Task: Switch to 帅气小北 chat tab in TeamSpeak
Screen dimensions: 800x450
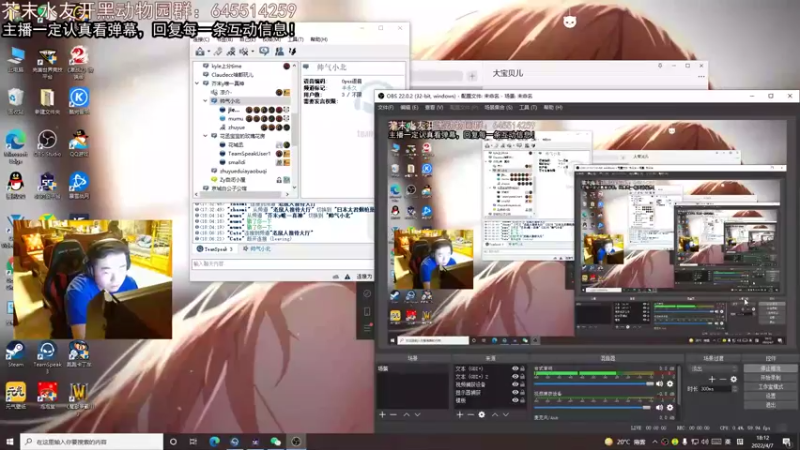Action: pos(257,249)
